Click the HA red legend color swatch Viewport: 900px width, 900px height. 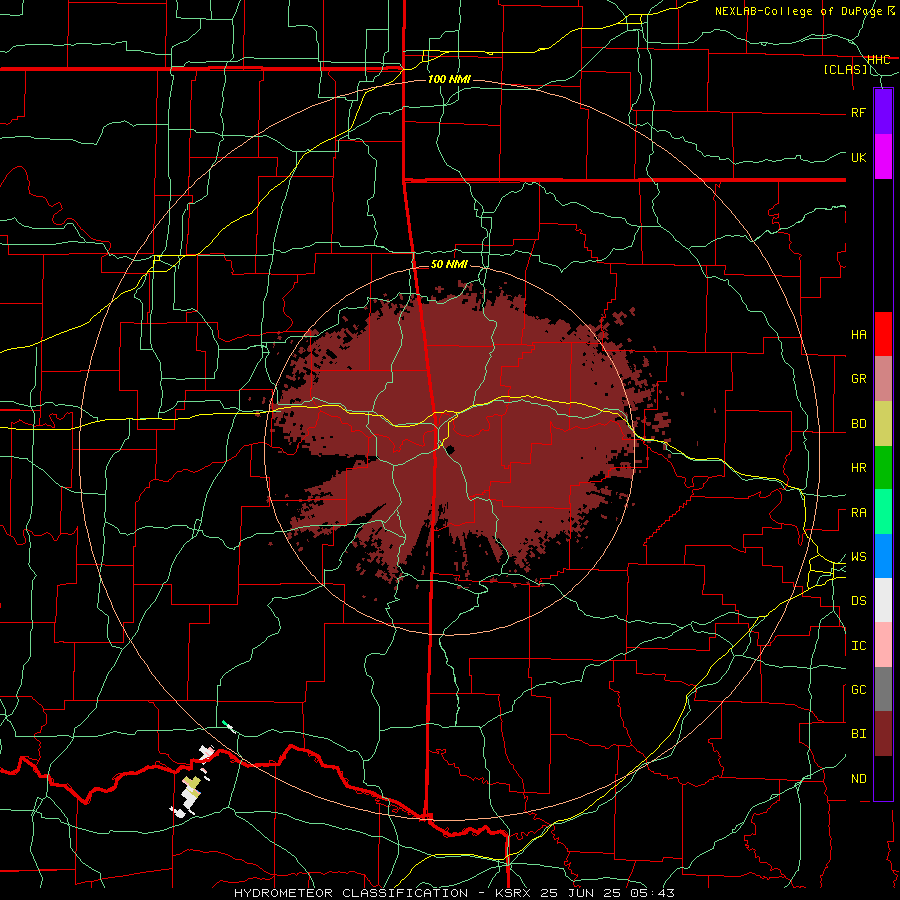point(882,334)
